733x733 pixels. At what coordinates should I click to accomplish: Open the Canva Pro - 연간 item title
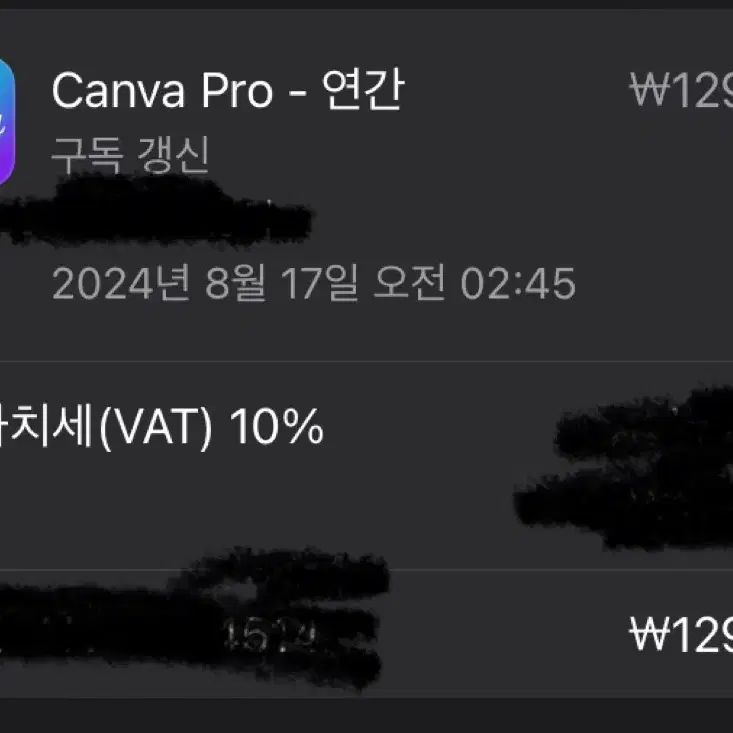pyautogui.click(x=228, y=90)
